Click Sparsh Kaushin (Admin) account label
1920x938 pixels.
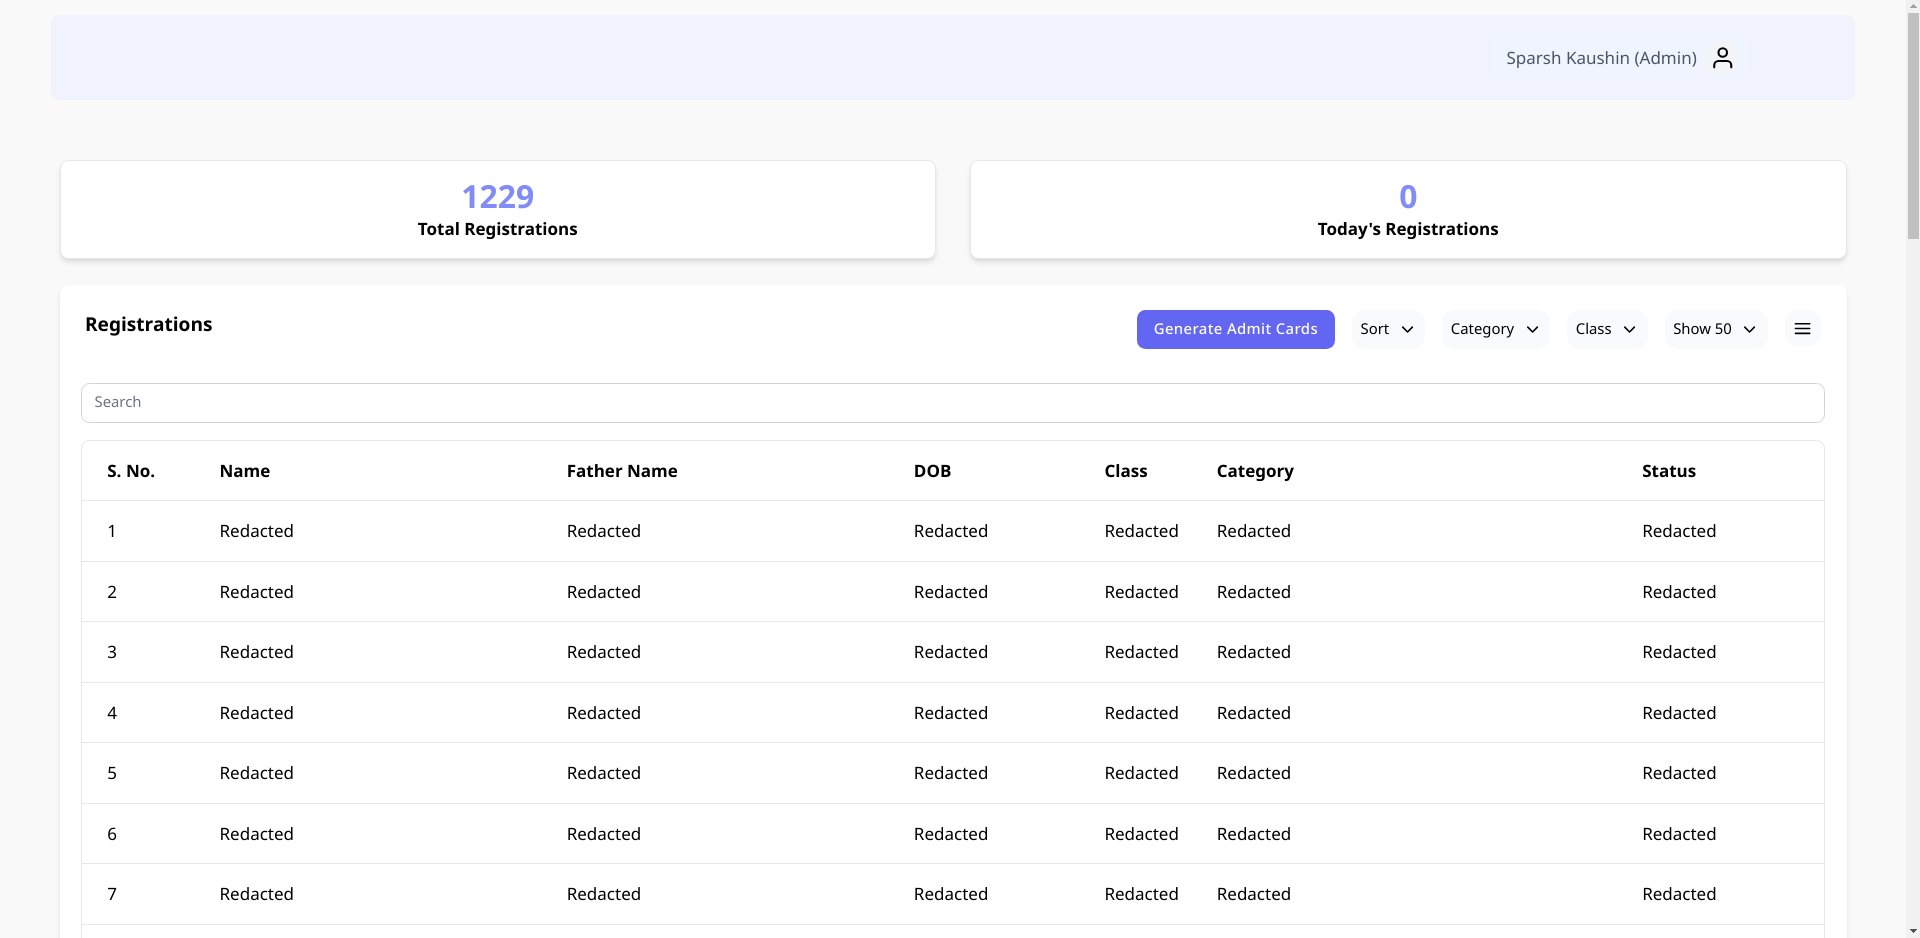(x=1601, y=58)
